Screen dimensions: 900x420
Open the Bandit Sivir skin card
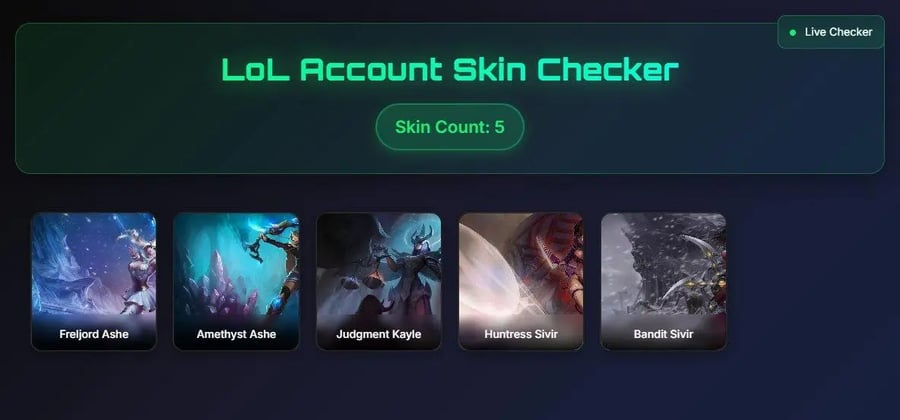pyautogui.click(x=663, y=281)
